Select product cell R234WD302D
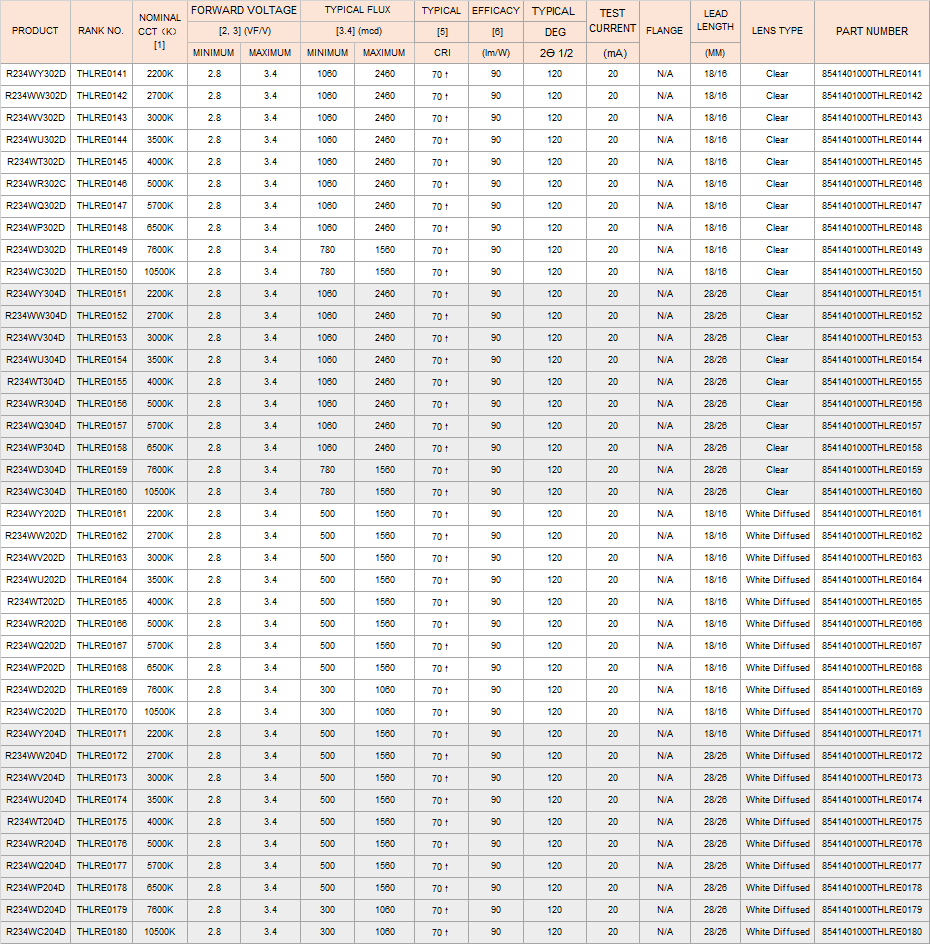Screen dimensions: 930x944 click(36, 250)
